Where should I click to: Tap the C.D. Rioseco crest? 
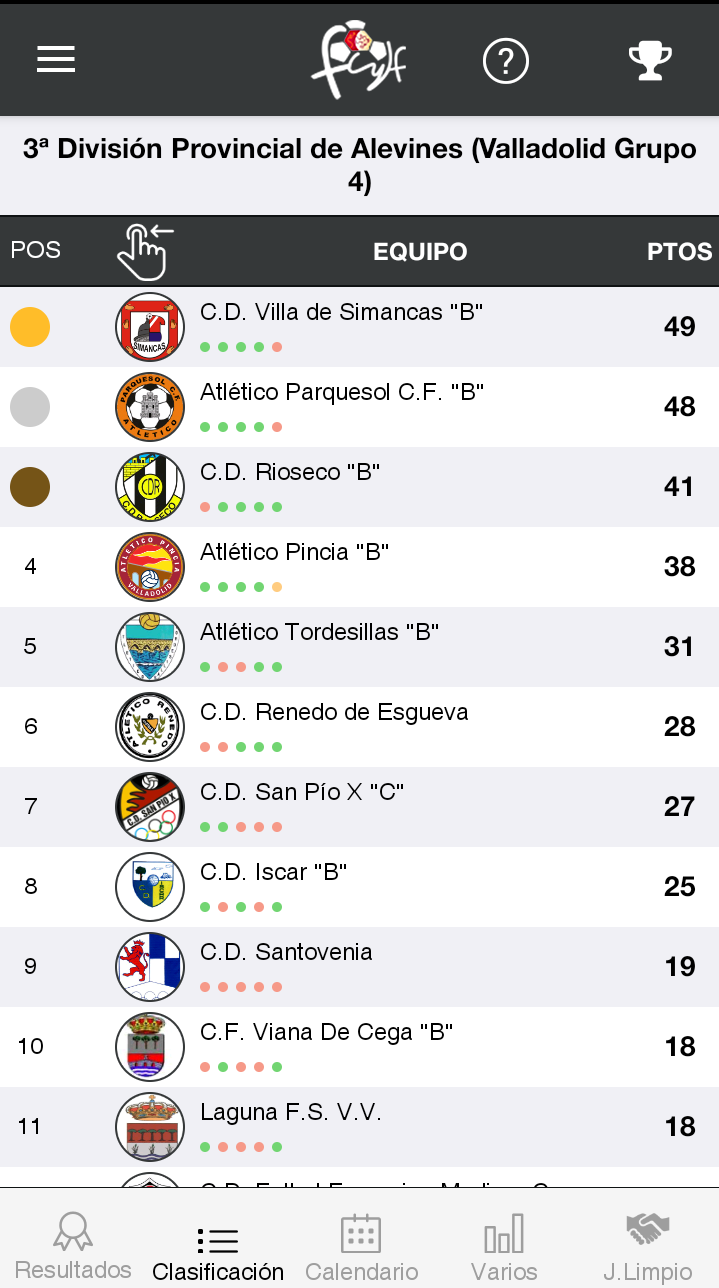pyautogui.click(x=150, y=487)
